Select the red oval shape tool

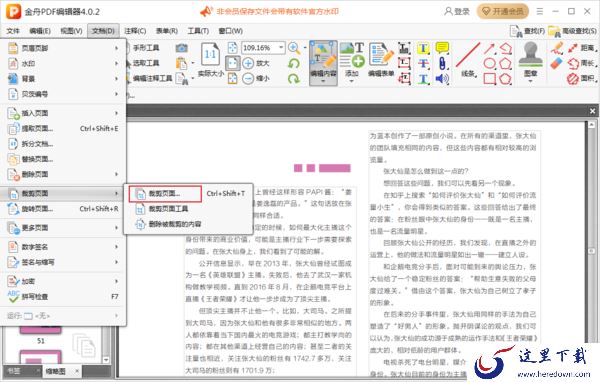tap(489, 63)
